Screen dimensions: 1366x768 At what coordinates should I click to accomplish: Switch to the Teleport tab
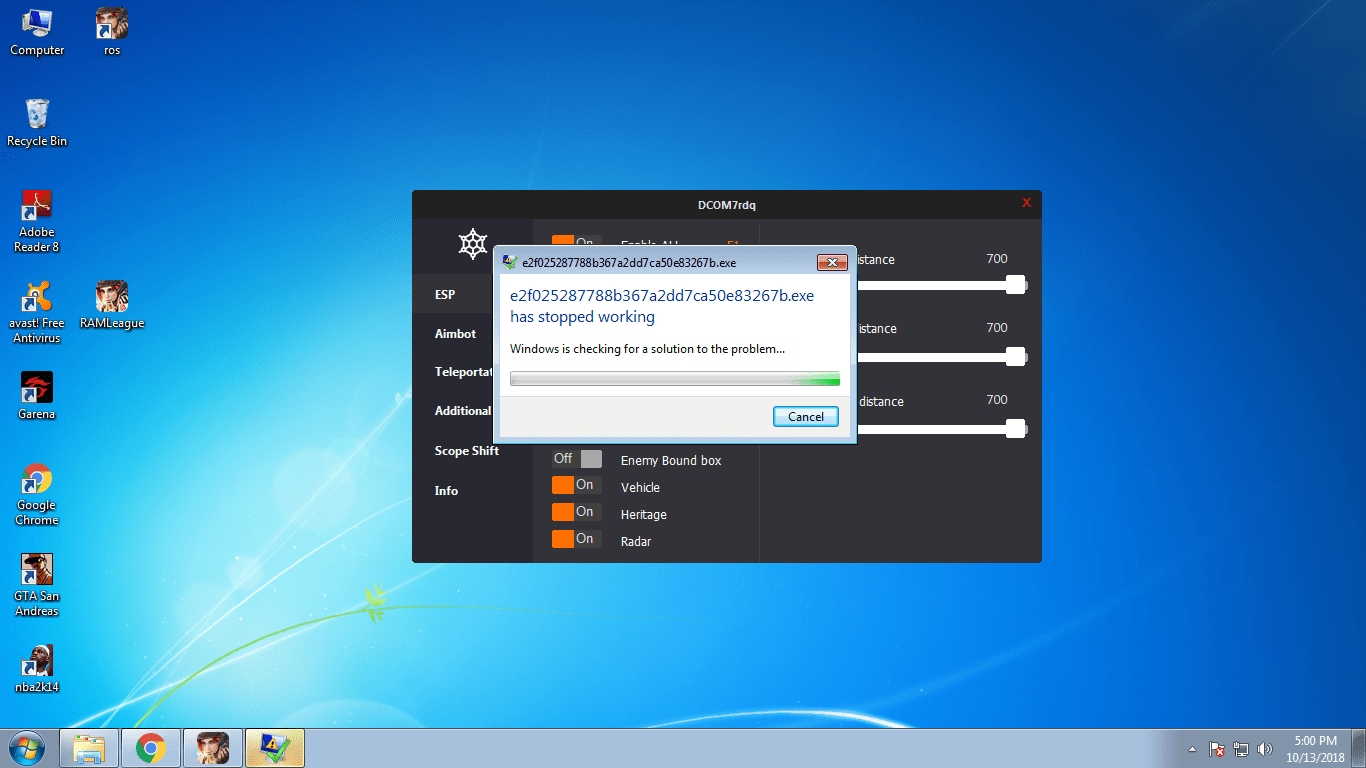point(464,372)
